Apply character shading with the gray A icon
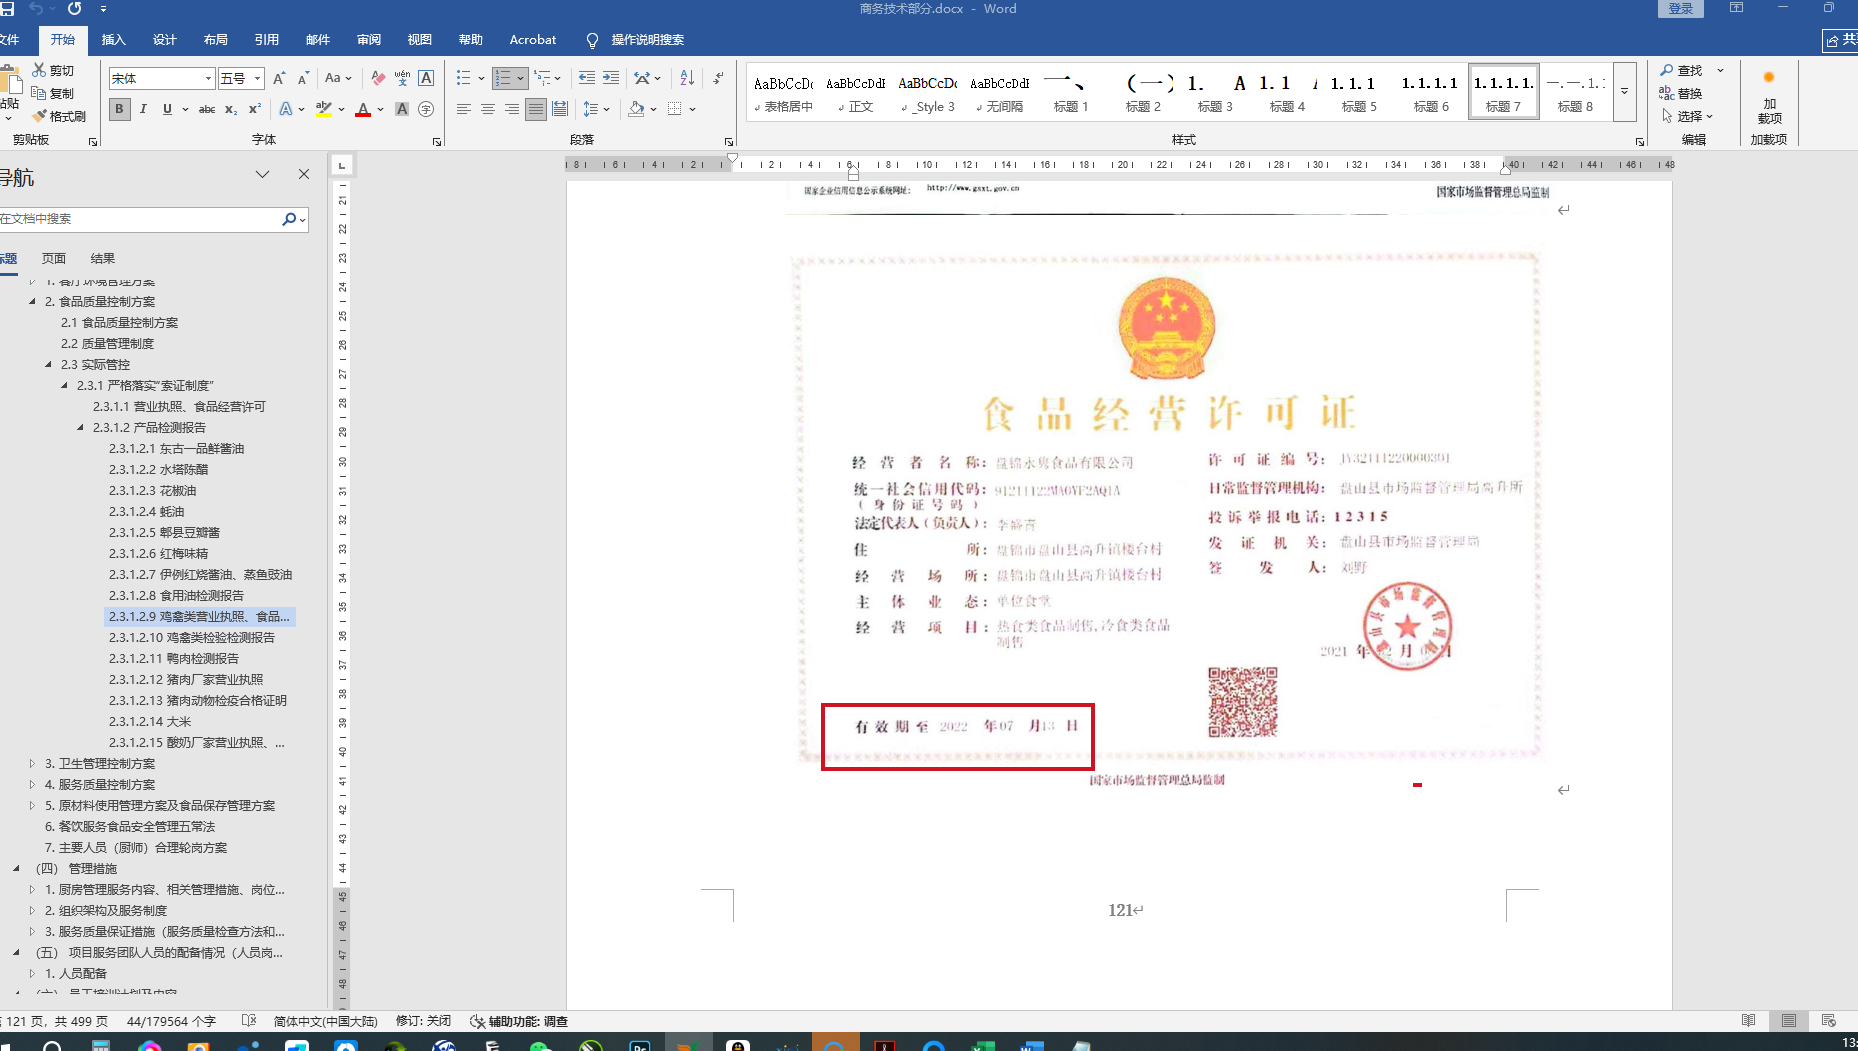Screen dimensions: 1858x1051 (402, 109)
